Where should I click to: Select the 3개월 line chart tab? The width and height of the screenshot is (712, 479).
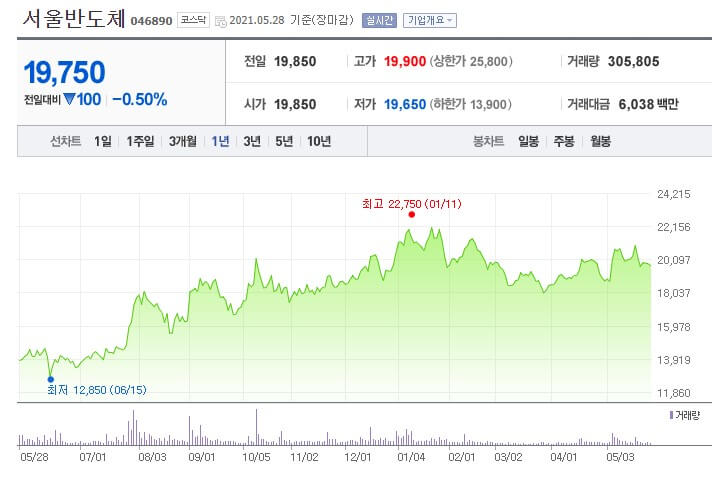point(183,141)
